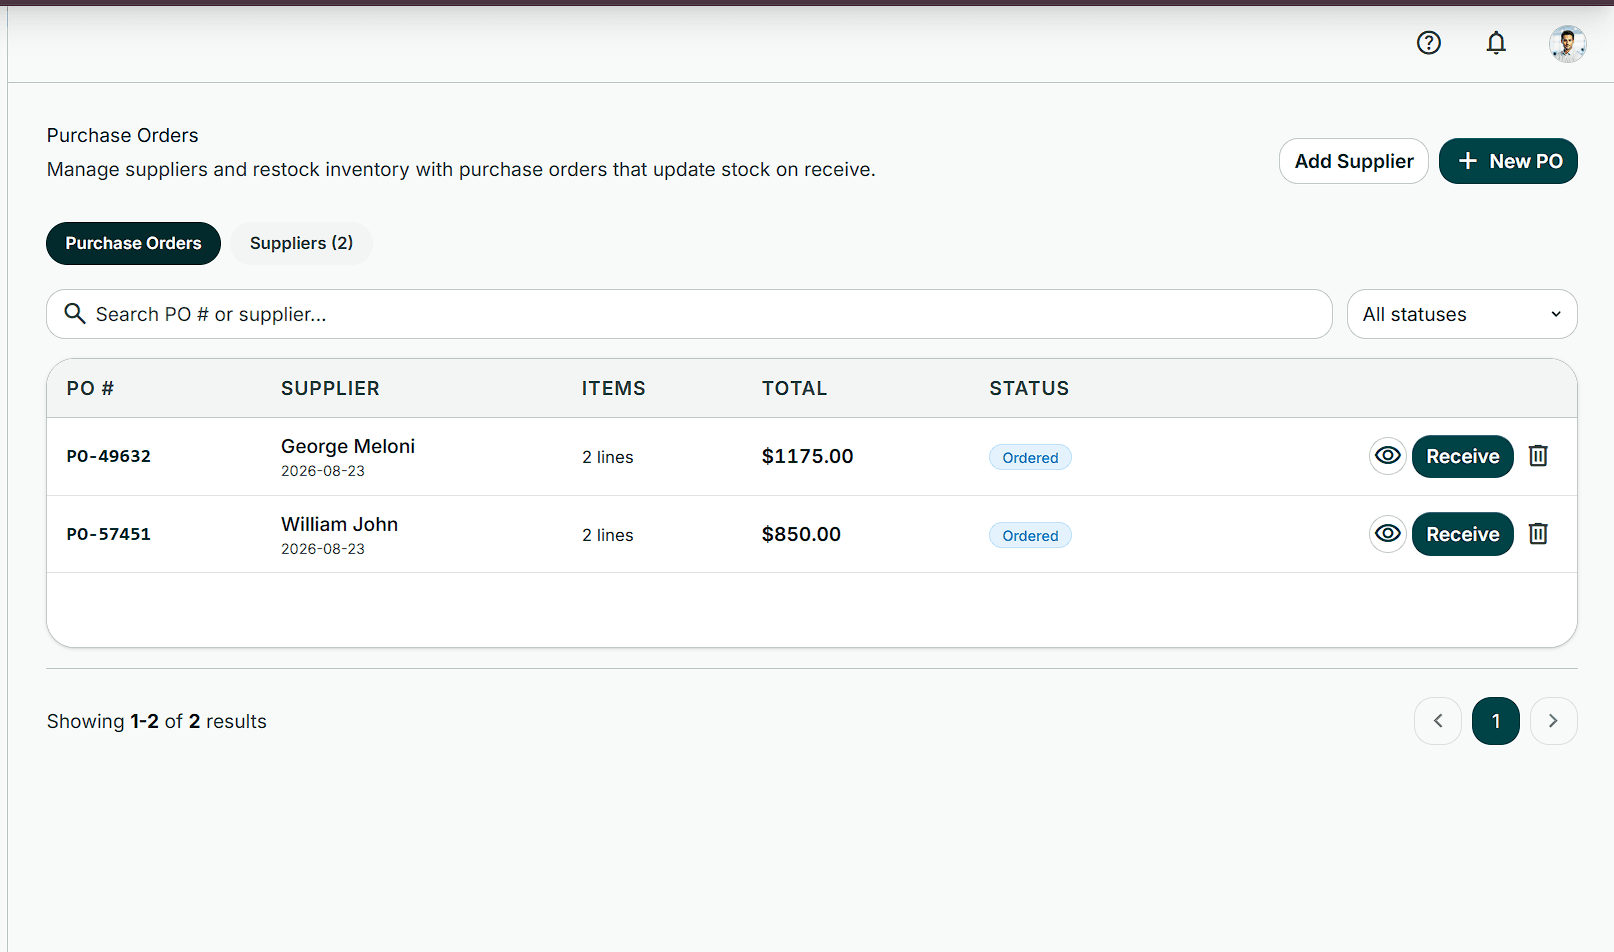The image size is (1614, 952).
Task: Click the ITEMS column header
Action: pyautogui.click(x=614, y=388)
